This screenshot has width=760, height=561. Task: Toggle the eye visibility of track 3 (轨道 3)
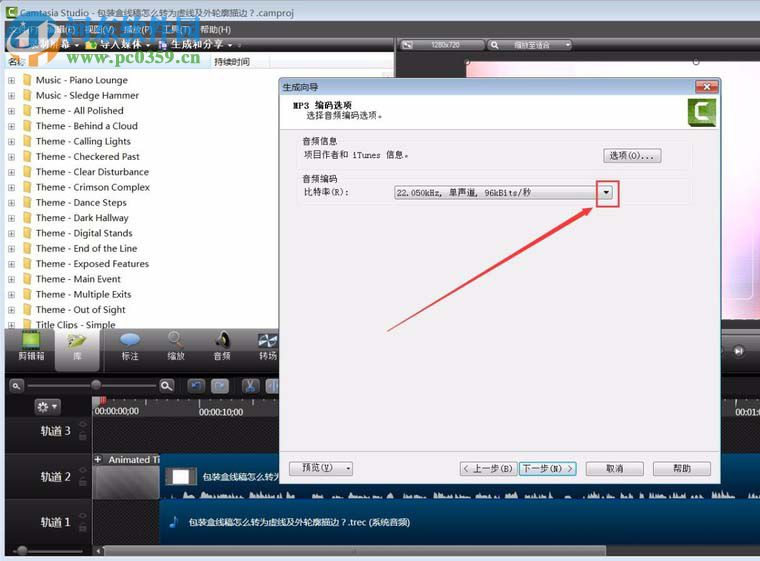pos(83,424)
